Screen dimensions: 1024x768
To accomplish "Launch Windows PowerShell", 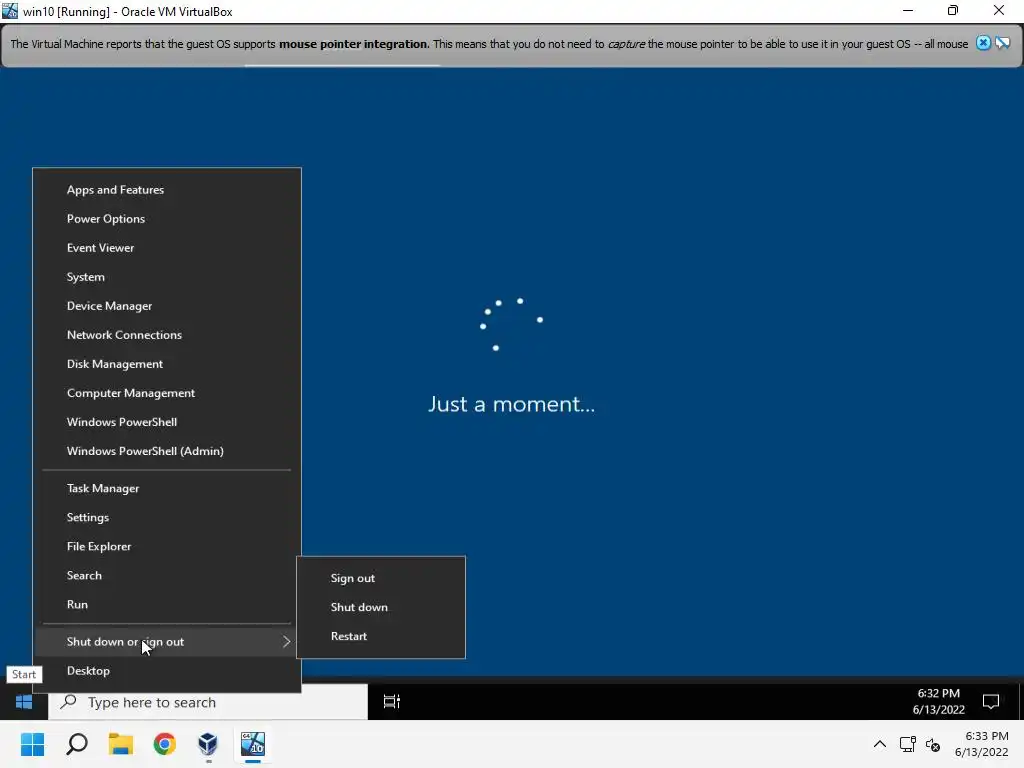I will coord(167,422).
